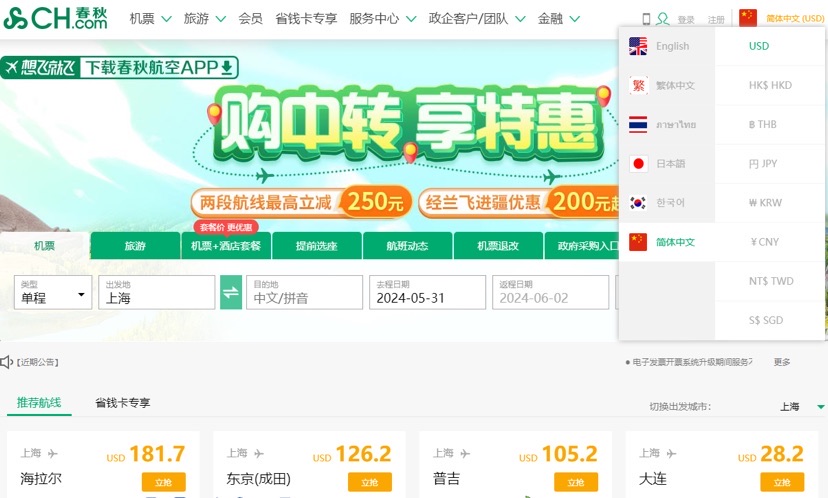
Task: Open the CH.com Spring Airlines logo
Action: pos(55,18)
